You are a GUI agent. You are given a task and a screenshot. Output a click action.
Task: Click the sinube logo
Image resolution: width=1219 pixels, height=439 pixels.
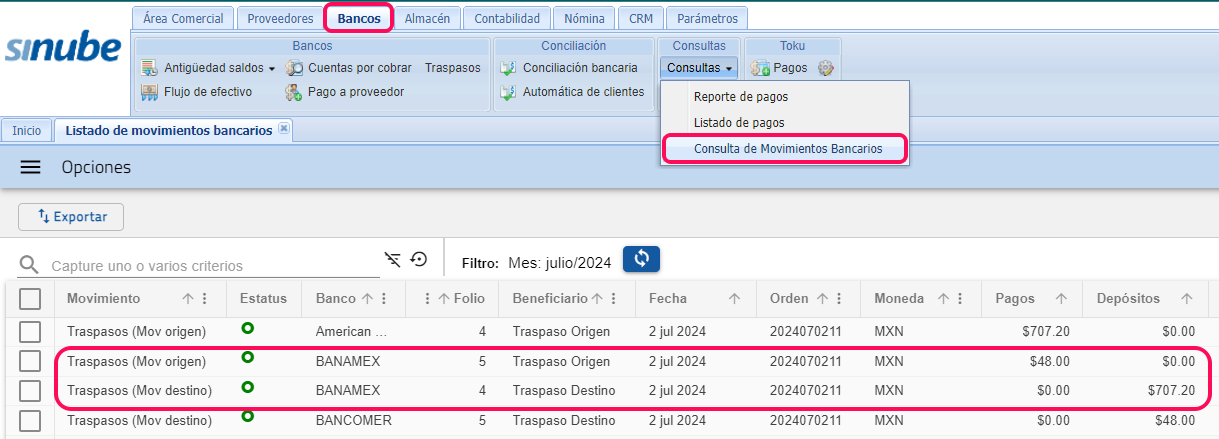pos(63,48)
